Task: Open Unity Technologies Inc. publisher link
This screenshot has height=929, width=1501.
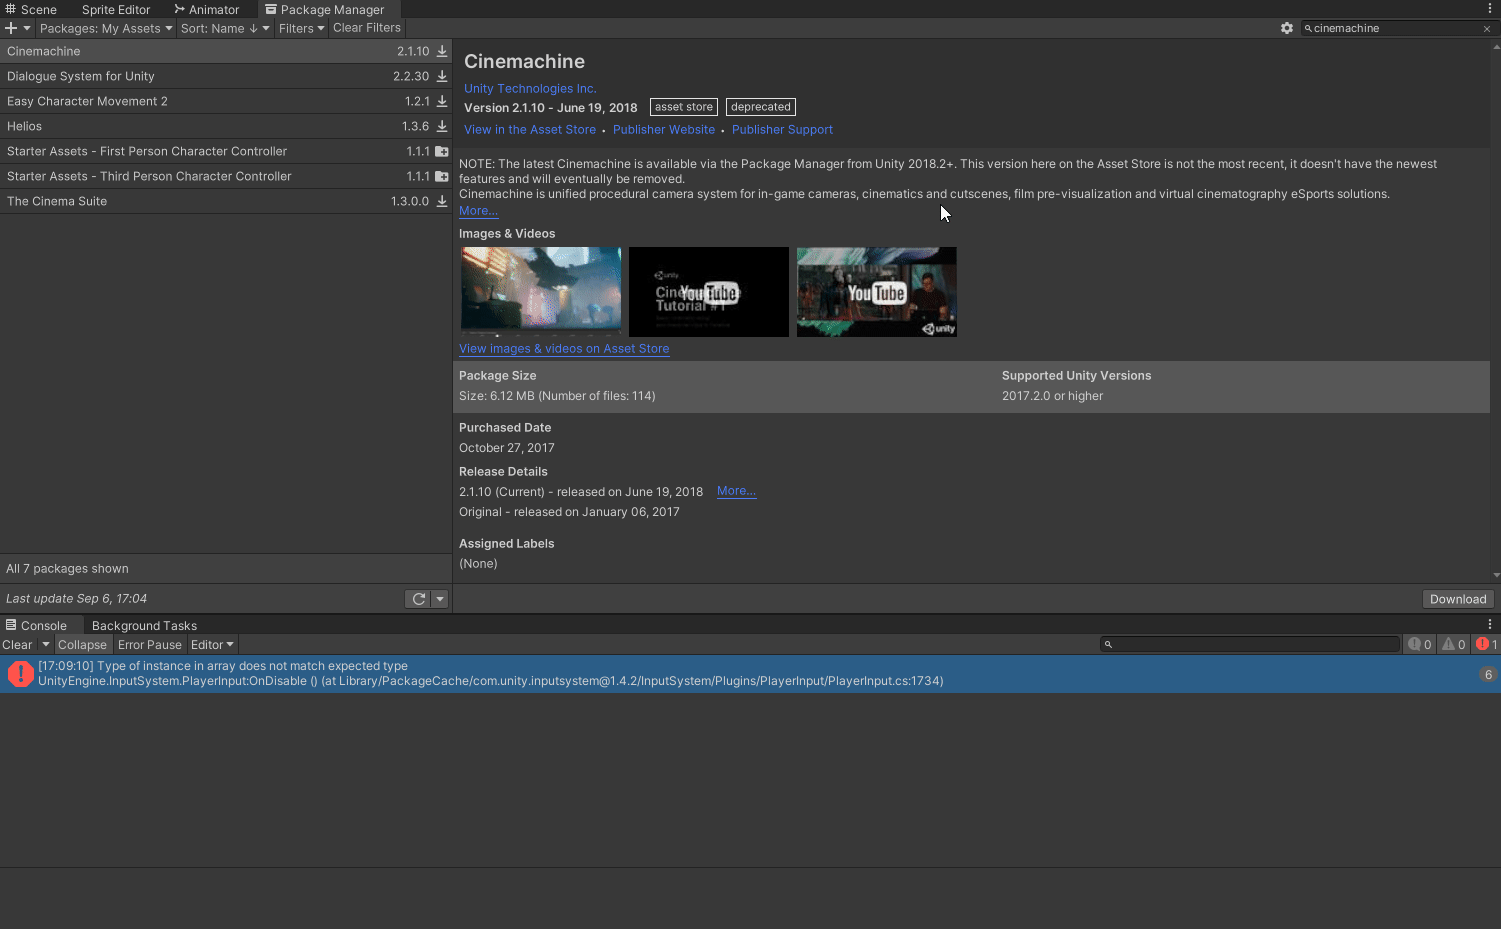Action: pos(530,88)
